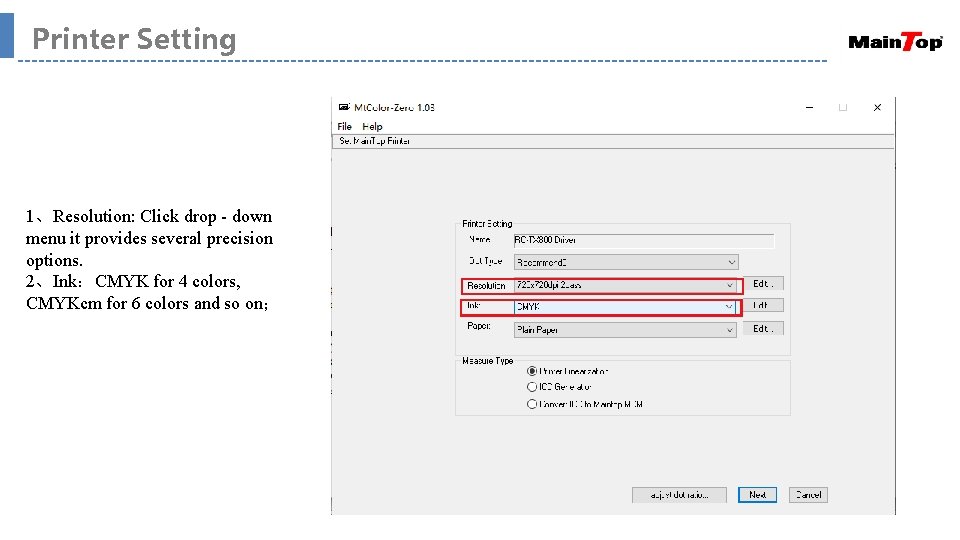Open the Resolution dropdown
Screen dimensions: 960x540
coord(626,285)
